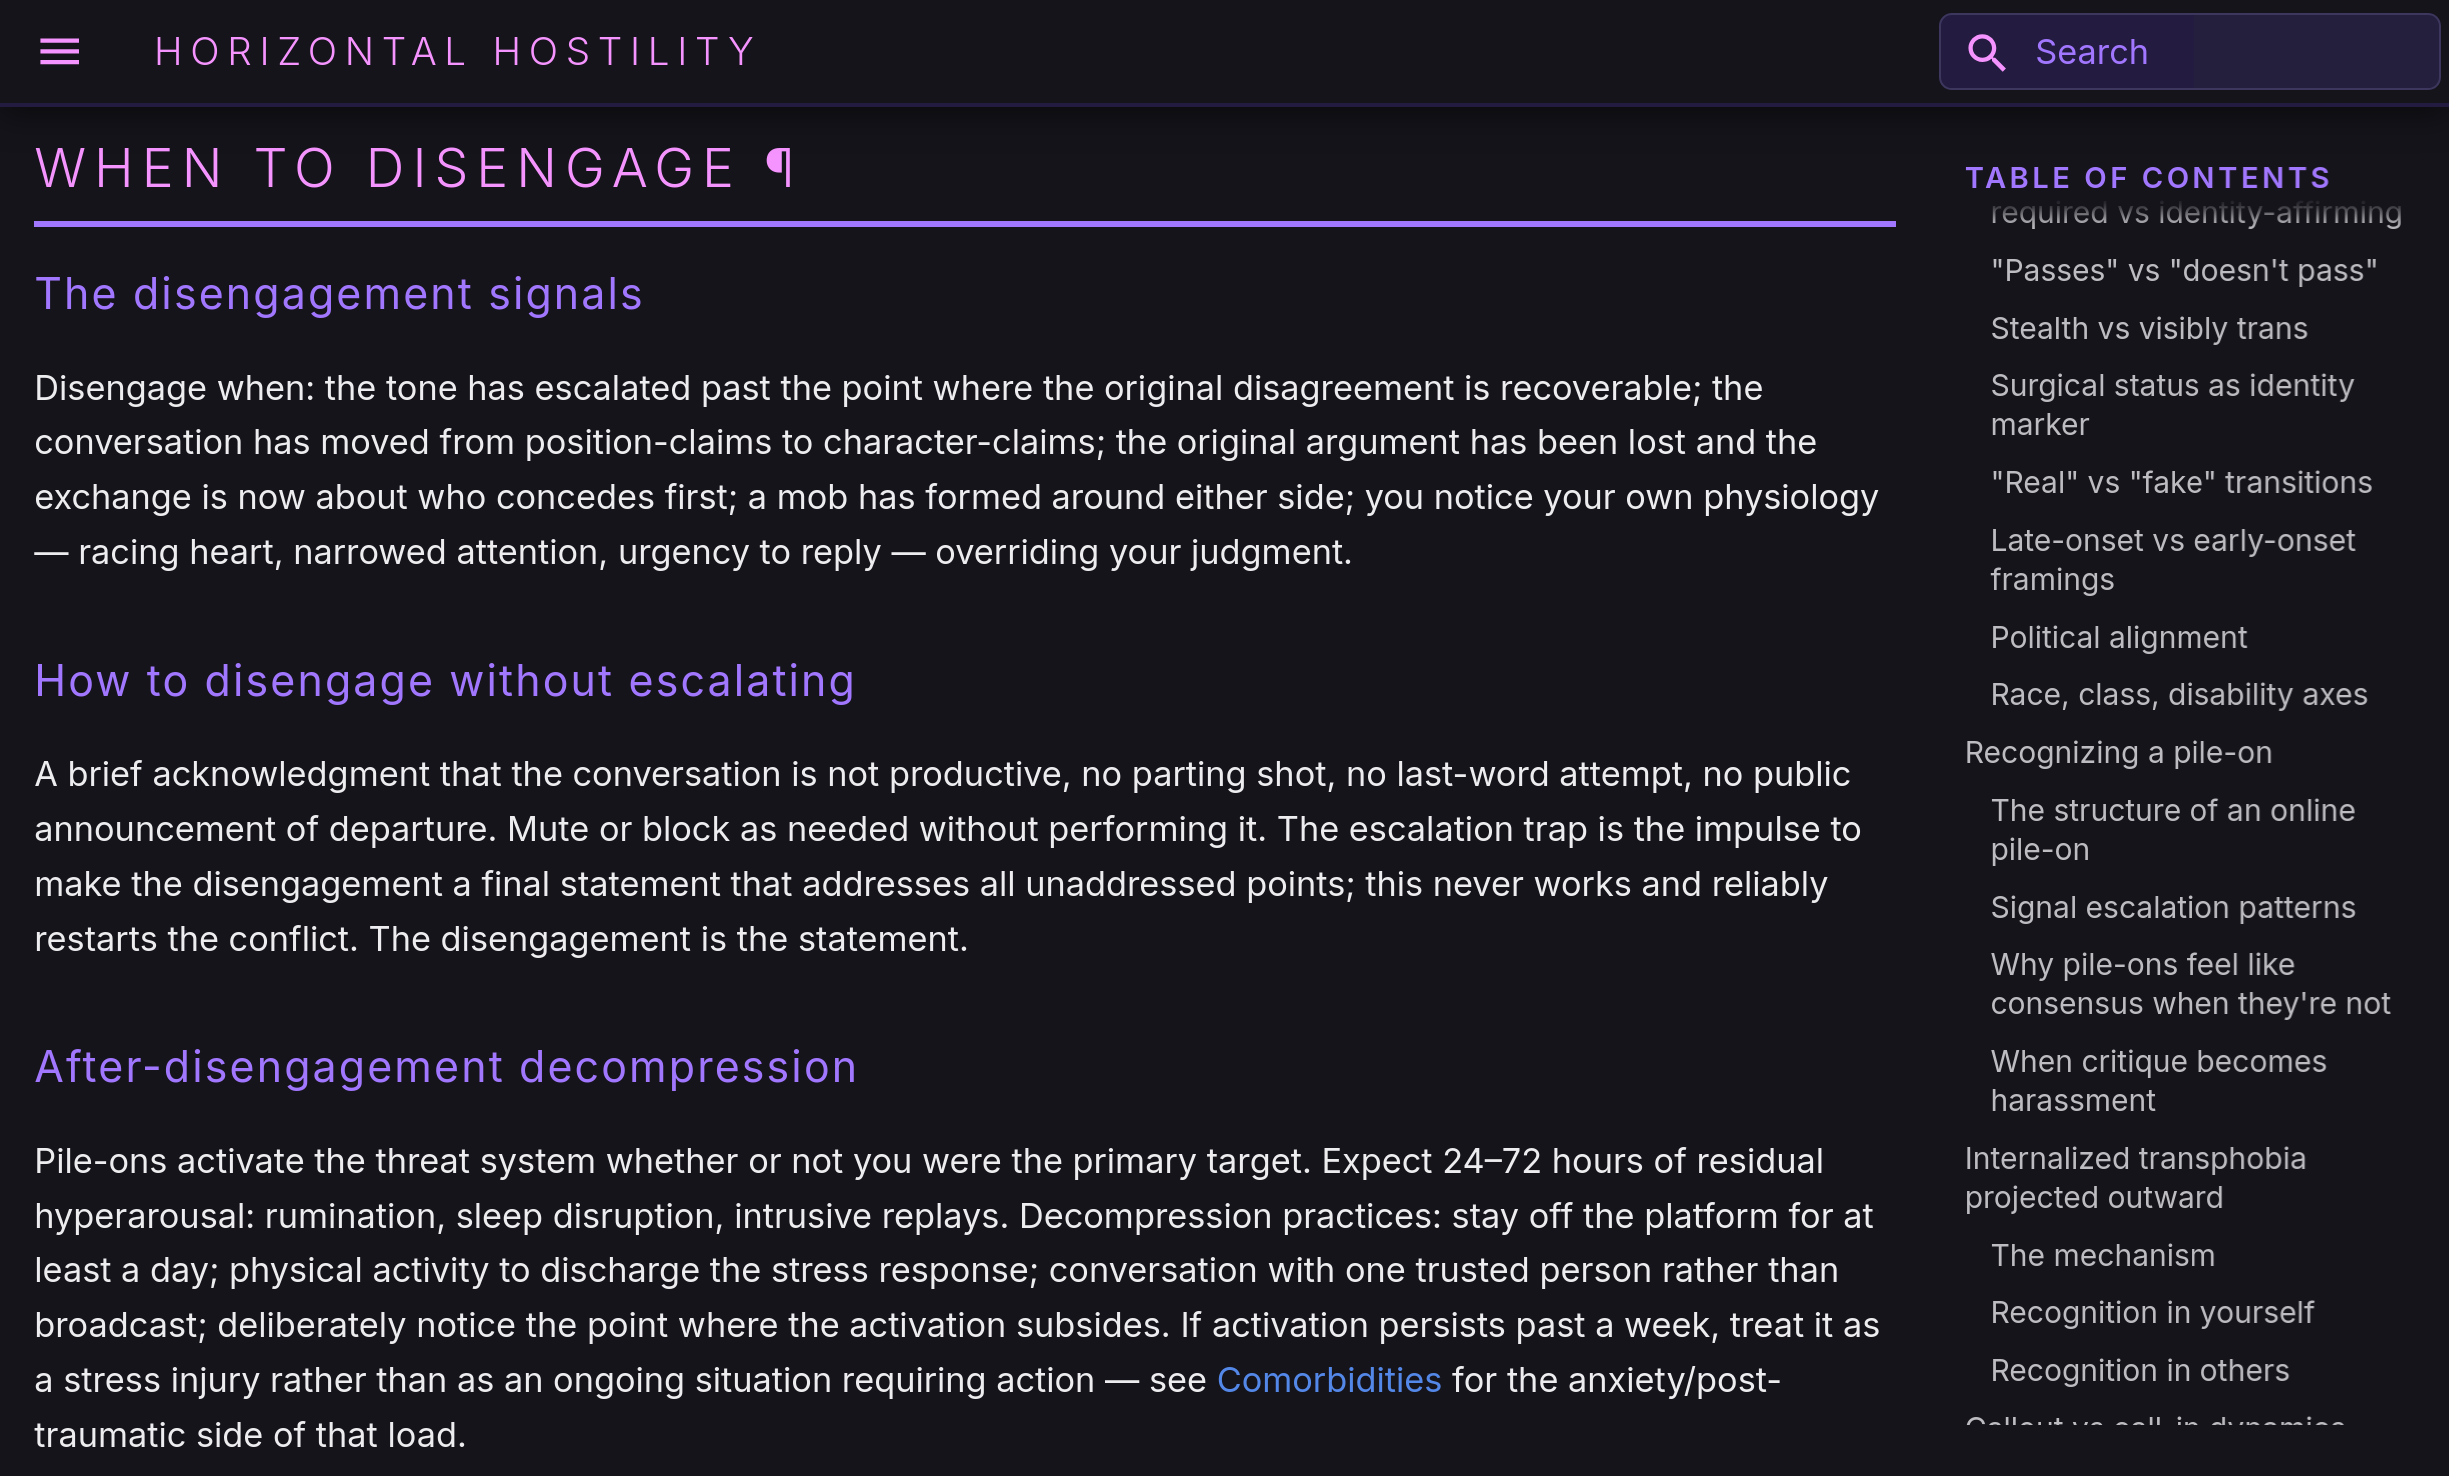Open Signal escalation patterns entry
This screenshot has height=1476, width=2449.
[2173, 908]
